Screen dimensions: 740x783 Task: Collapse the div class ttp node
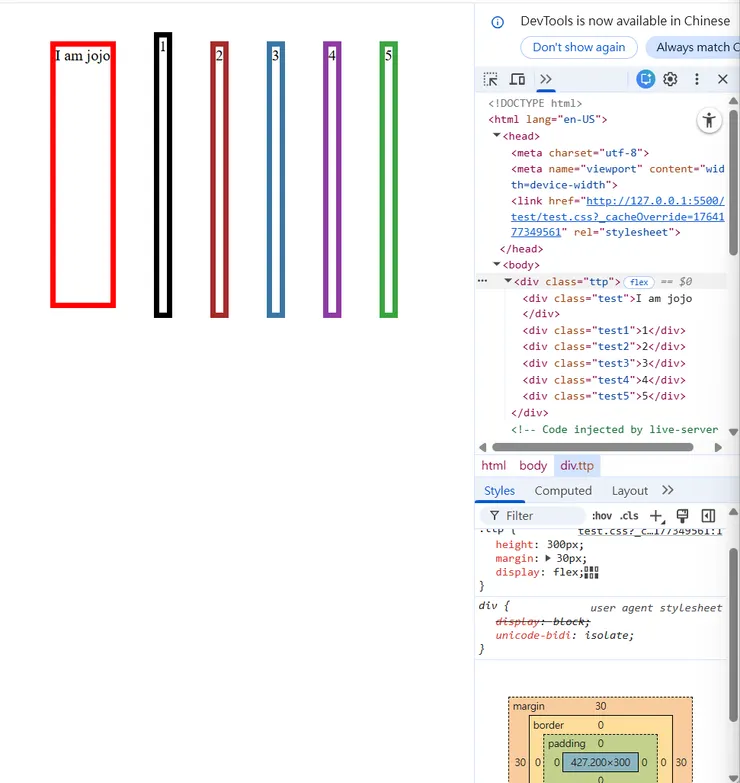coord(508,281)
